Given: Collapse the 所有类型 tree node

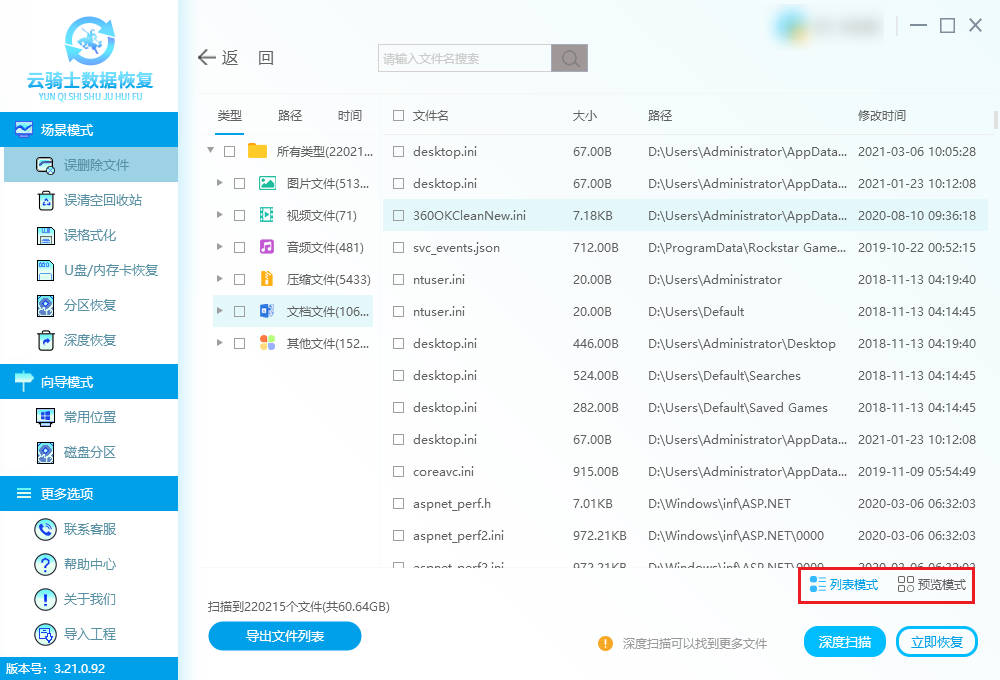Looking at the screenshot, I should (210, 151).
